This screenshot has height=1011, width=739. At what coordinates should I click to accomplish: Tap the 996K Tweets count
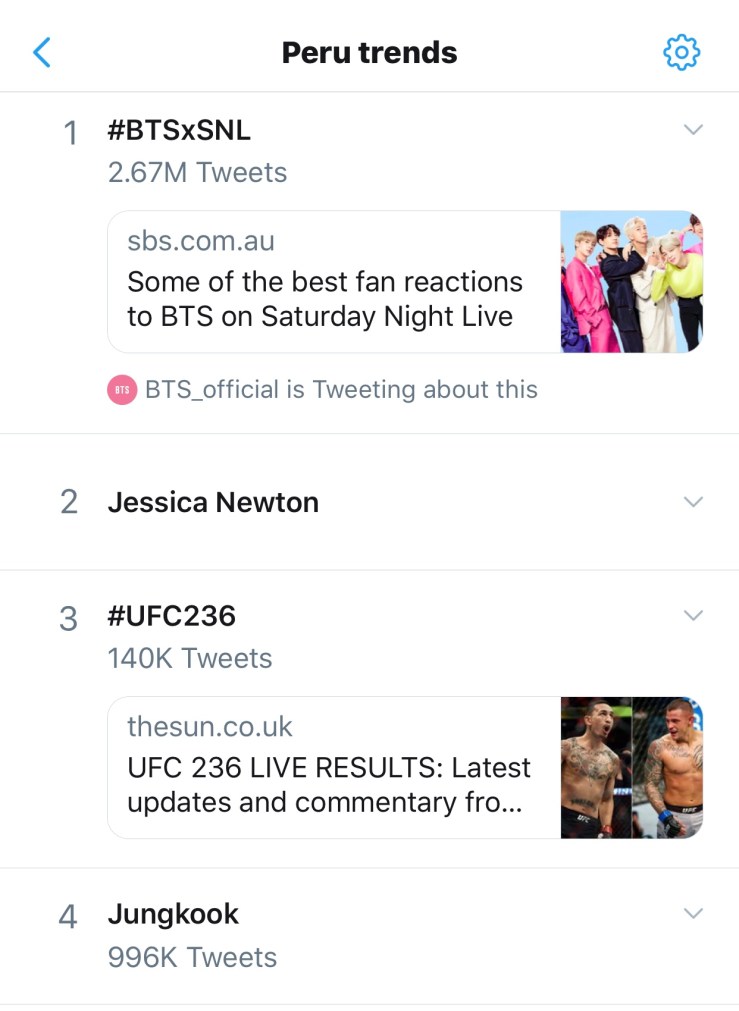click(192, 957)
